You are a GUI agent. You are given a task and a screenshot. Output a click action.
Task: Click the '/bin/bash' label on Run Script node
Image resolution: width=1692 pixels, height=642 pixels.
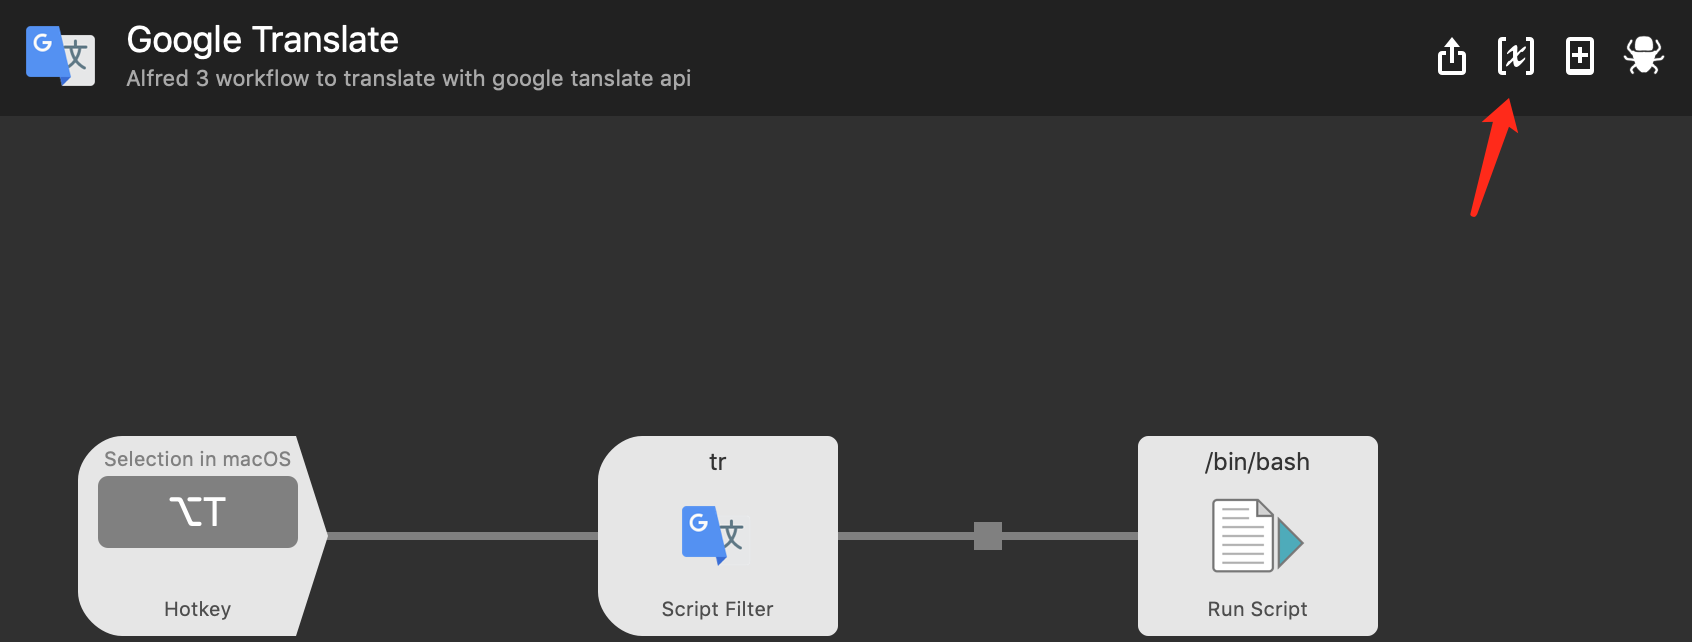pos(1257,462)
